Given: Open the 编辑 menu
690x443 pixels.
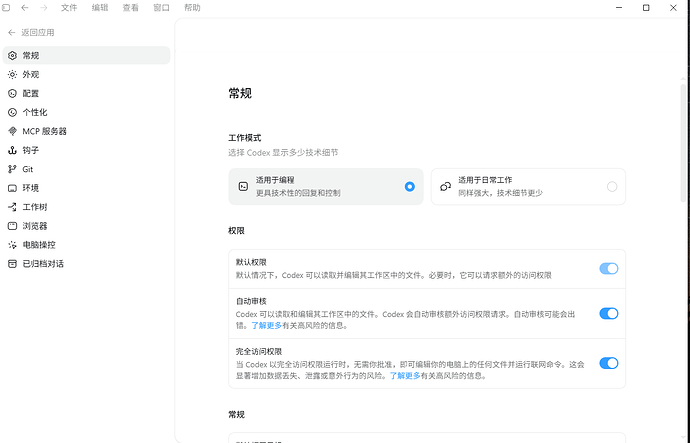Looking at the screenshot, I should 100,7.
